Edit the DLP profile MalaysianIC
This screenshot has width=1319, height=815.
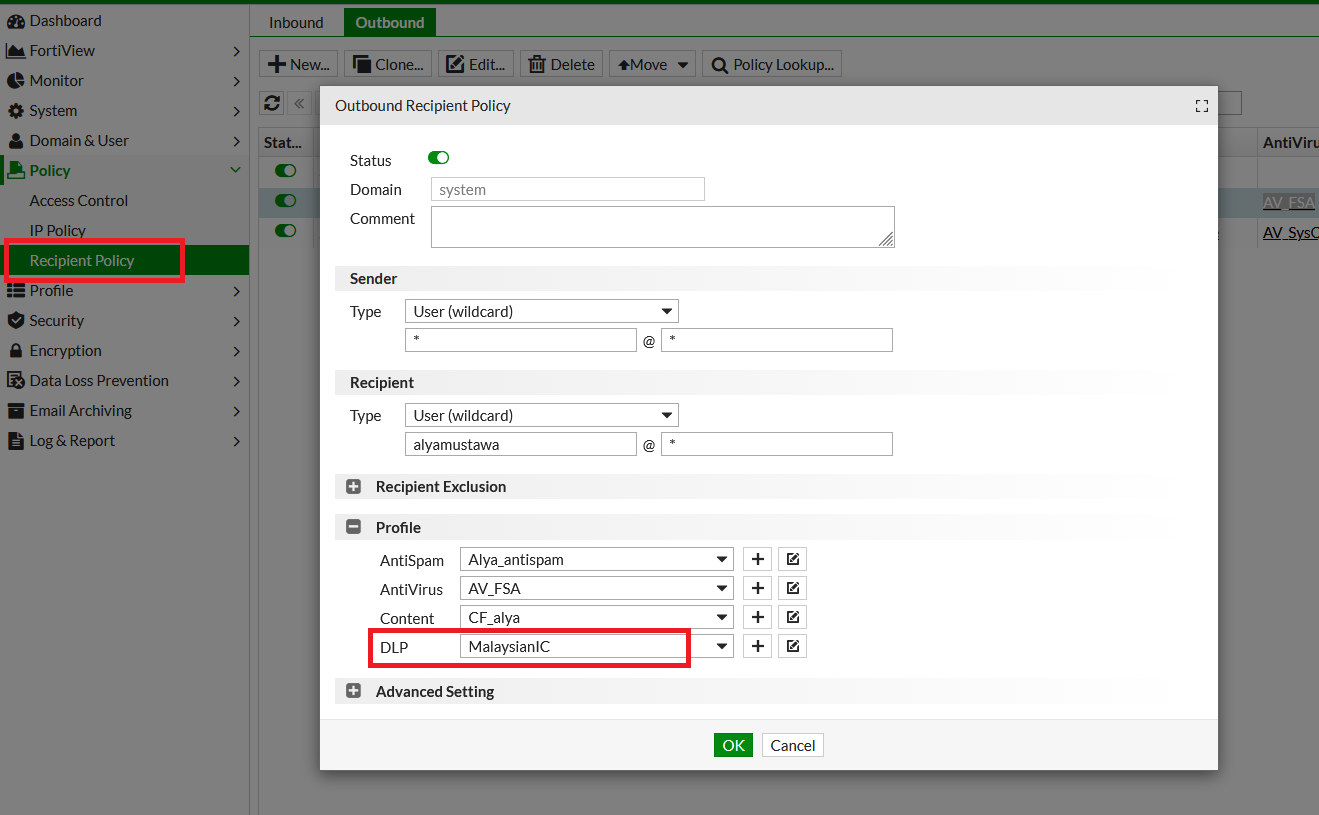793,647
